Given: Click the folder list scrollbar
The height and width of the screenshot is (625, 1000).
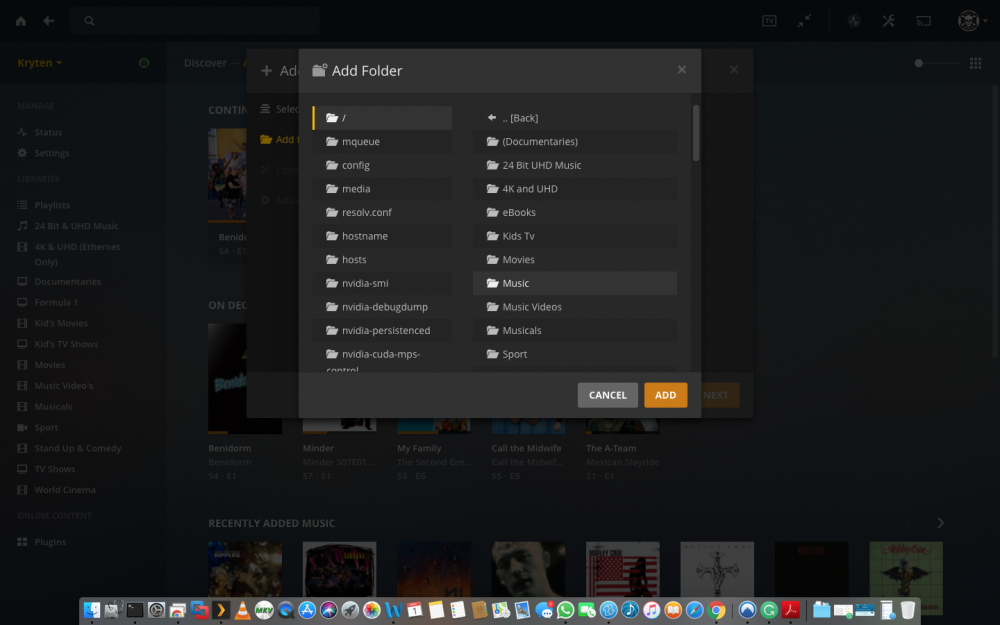Looking at the screenshot, I should tap(696, 133).
